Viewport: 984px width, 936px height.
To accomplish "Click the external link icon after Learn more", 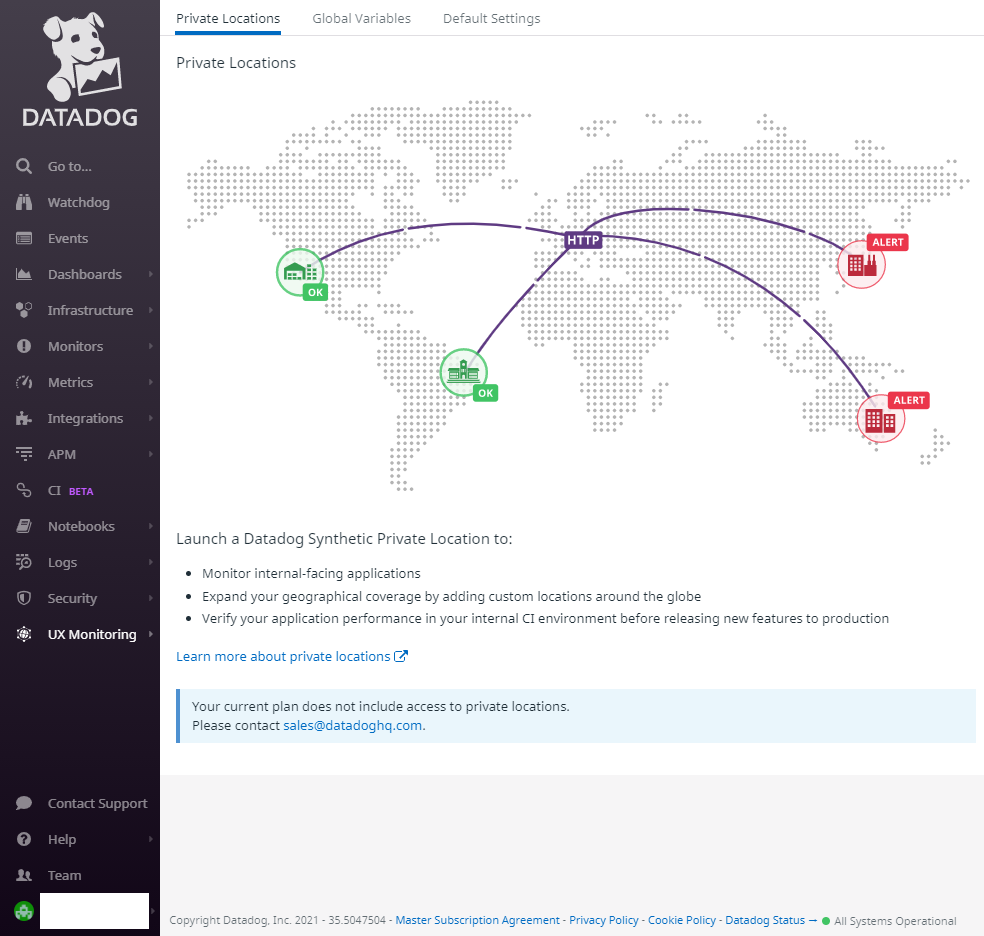I will (x=401, y=656).
